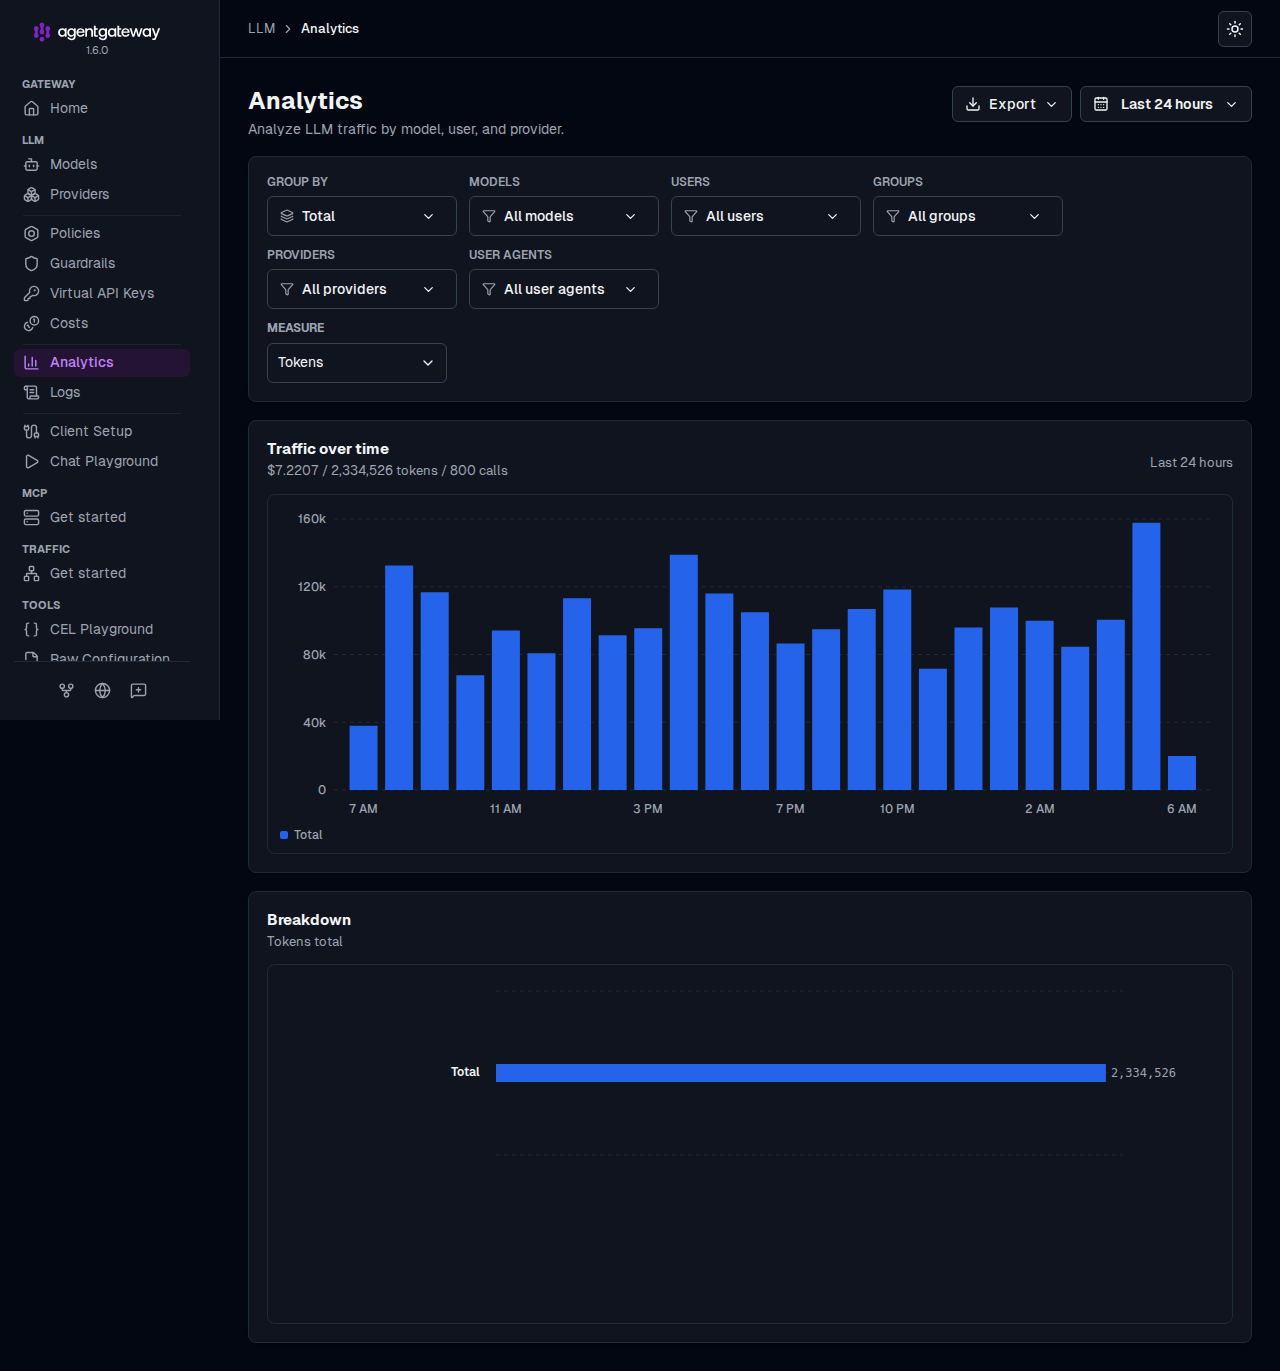This screenshot has height=1371, width=1280.
Task: Open Models via its robot icon
Action: pos(32,164)
